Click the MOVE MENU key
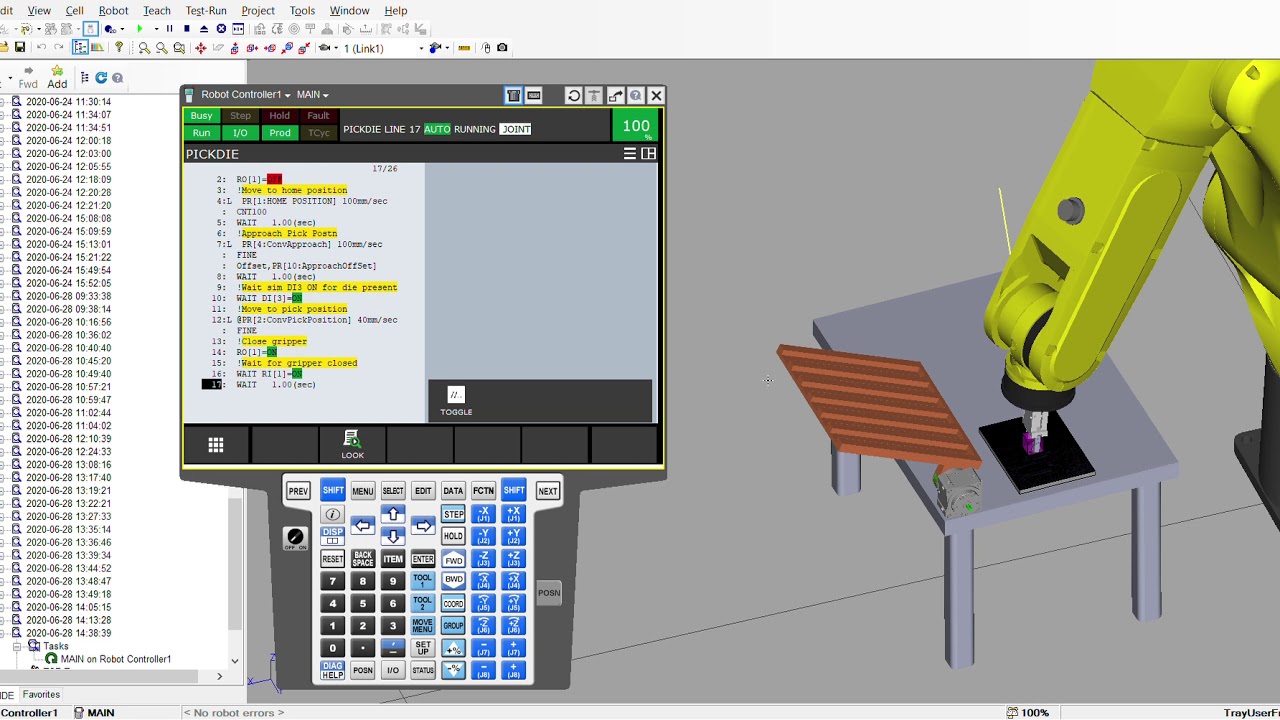The width and height of the screenshot is (1280, 720). click(x=422, y=626)
